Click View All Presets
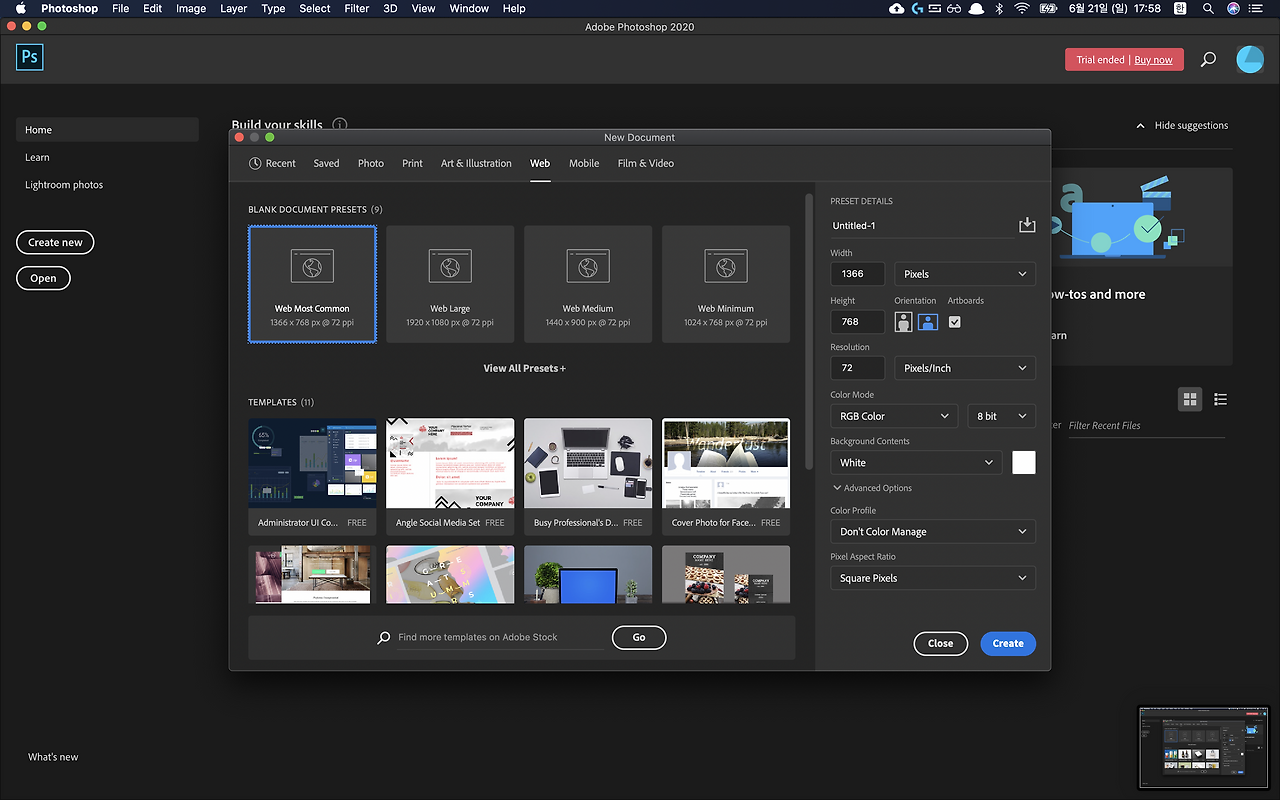The height and width of the screenshot is (800, 1280). point(525,368)
